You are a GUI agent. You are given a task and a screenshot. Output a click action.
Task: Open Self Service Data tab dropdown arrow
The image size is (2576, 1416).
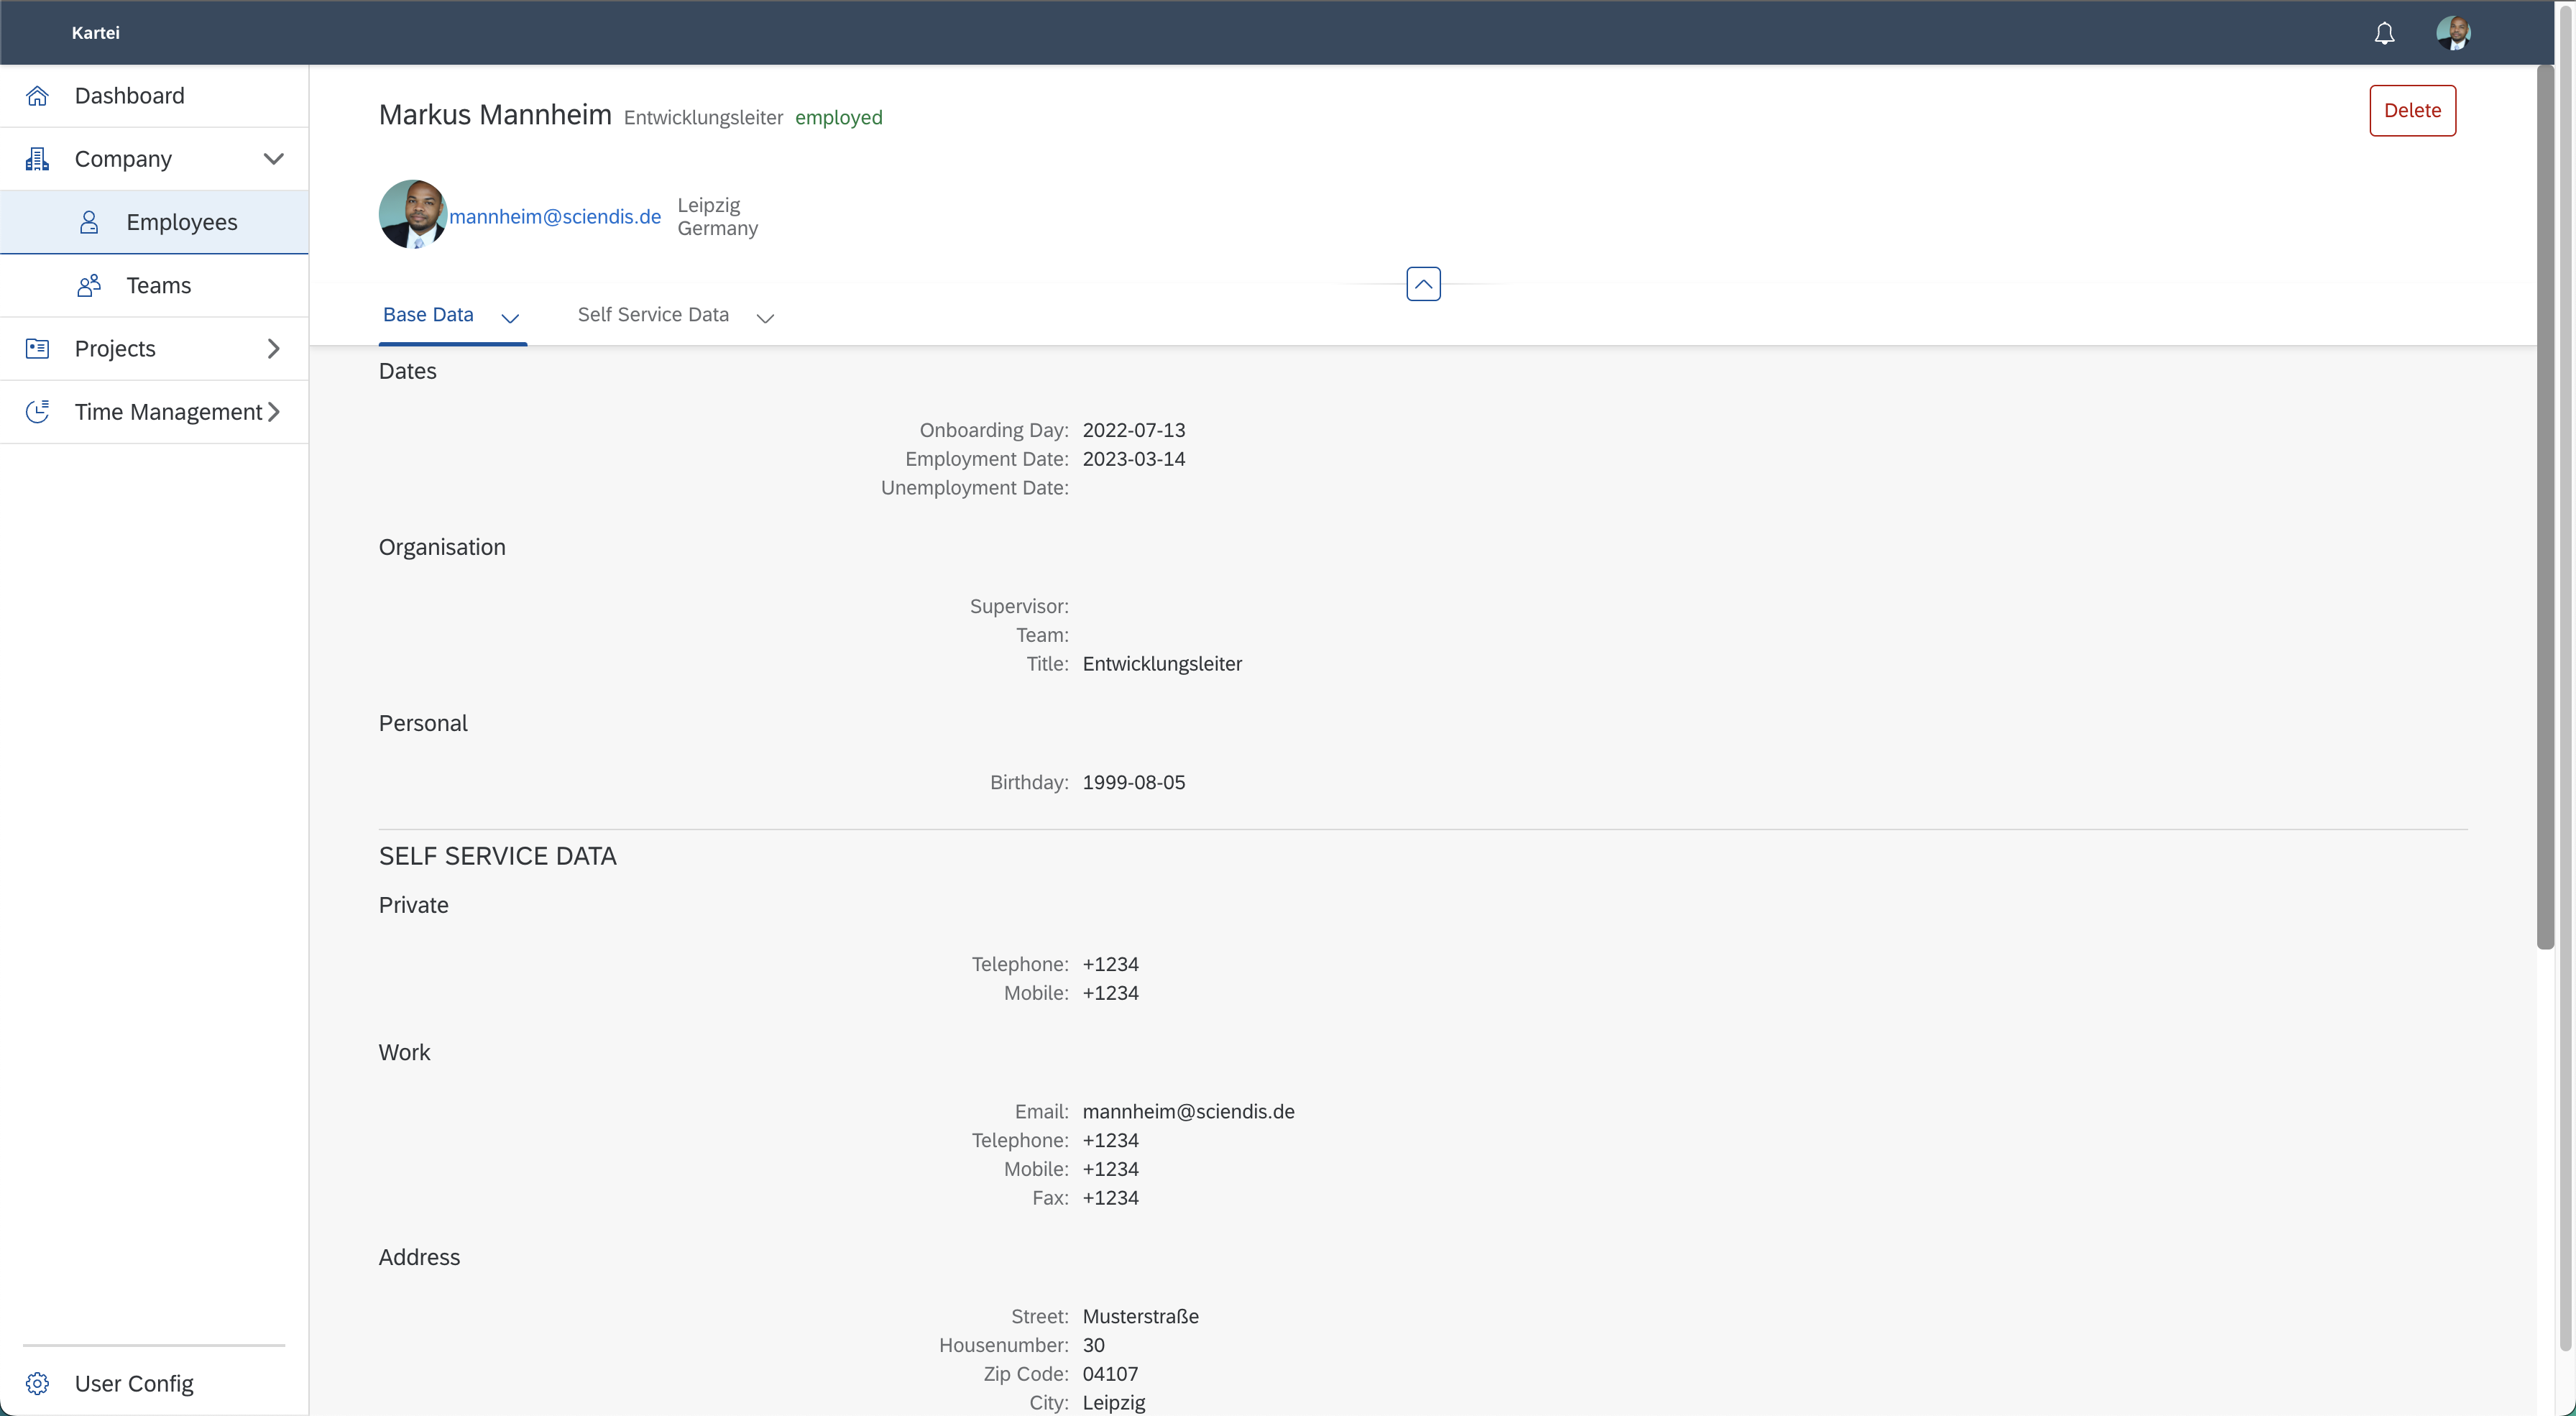pos(765,318)
